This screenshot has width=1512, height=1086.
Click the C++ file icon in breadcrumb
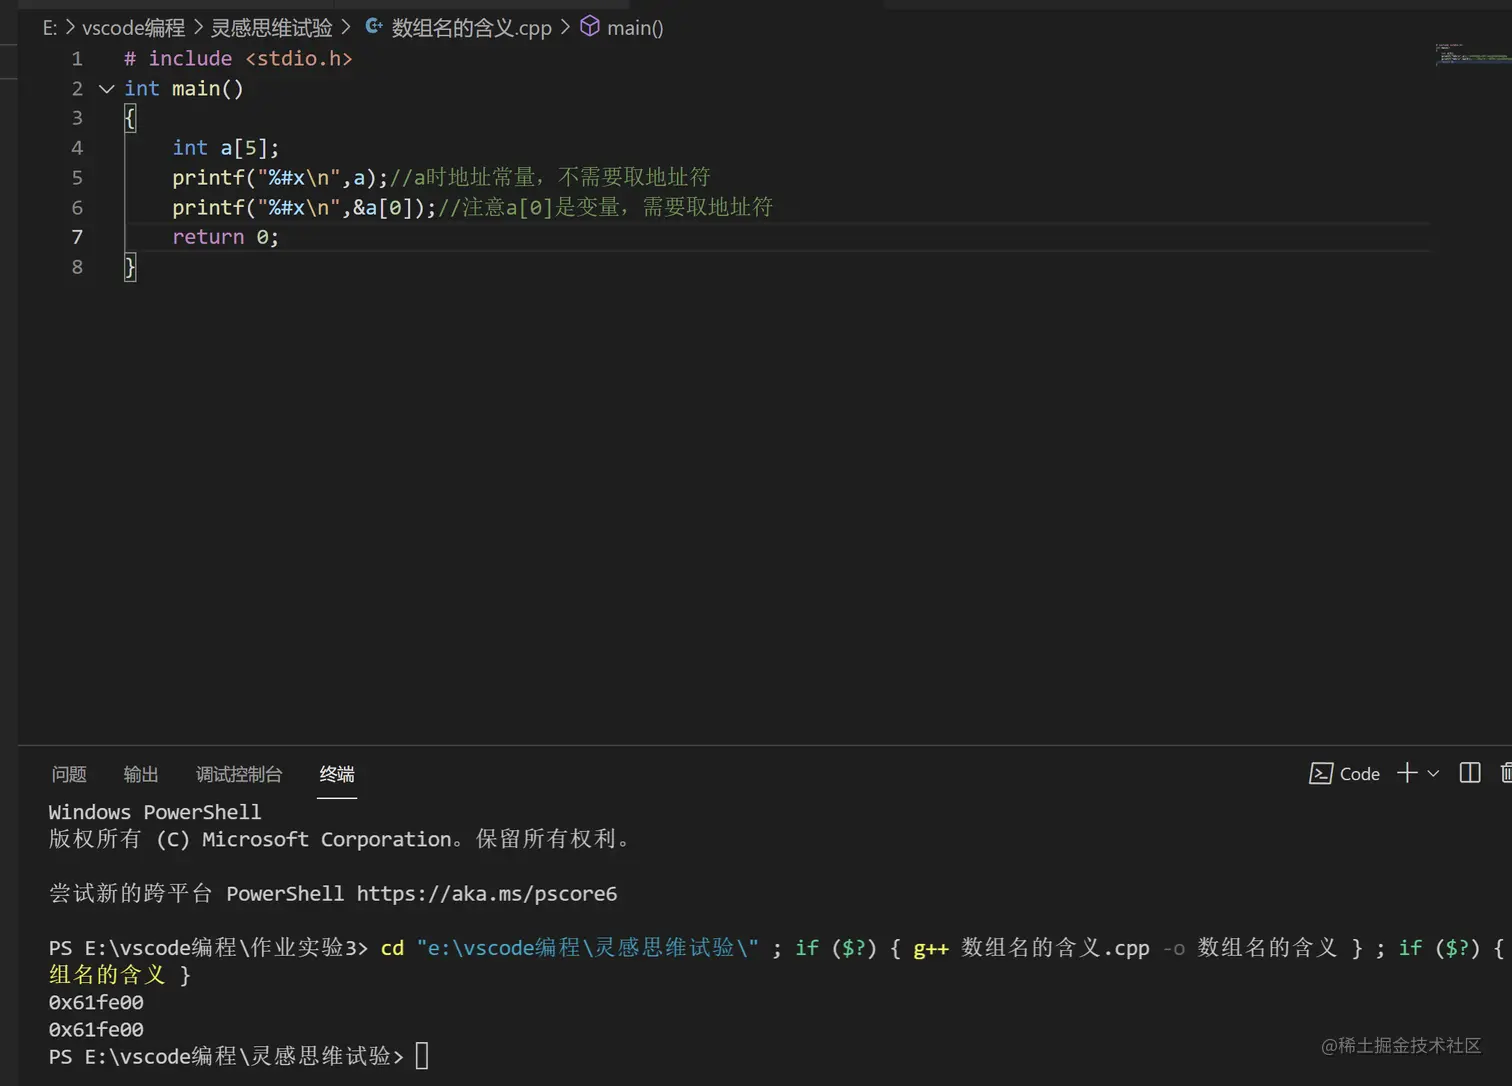pos(374,27)
